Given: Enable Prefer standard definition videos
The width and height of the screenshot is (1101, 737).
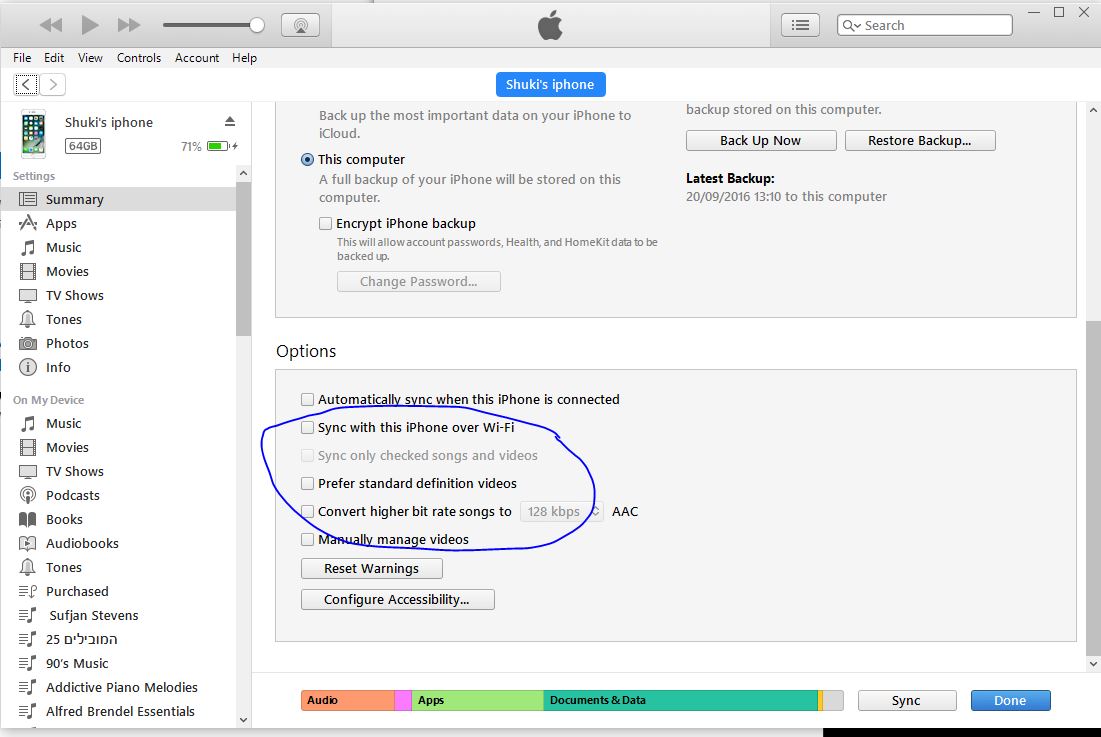Looking at the screenshot, I should tap(307, 484).
